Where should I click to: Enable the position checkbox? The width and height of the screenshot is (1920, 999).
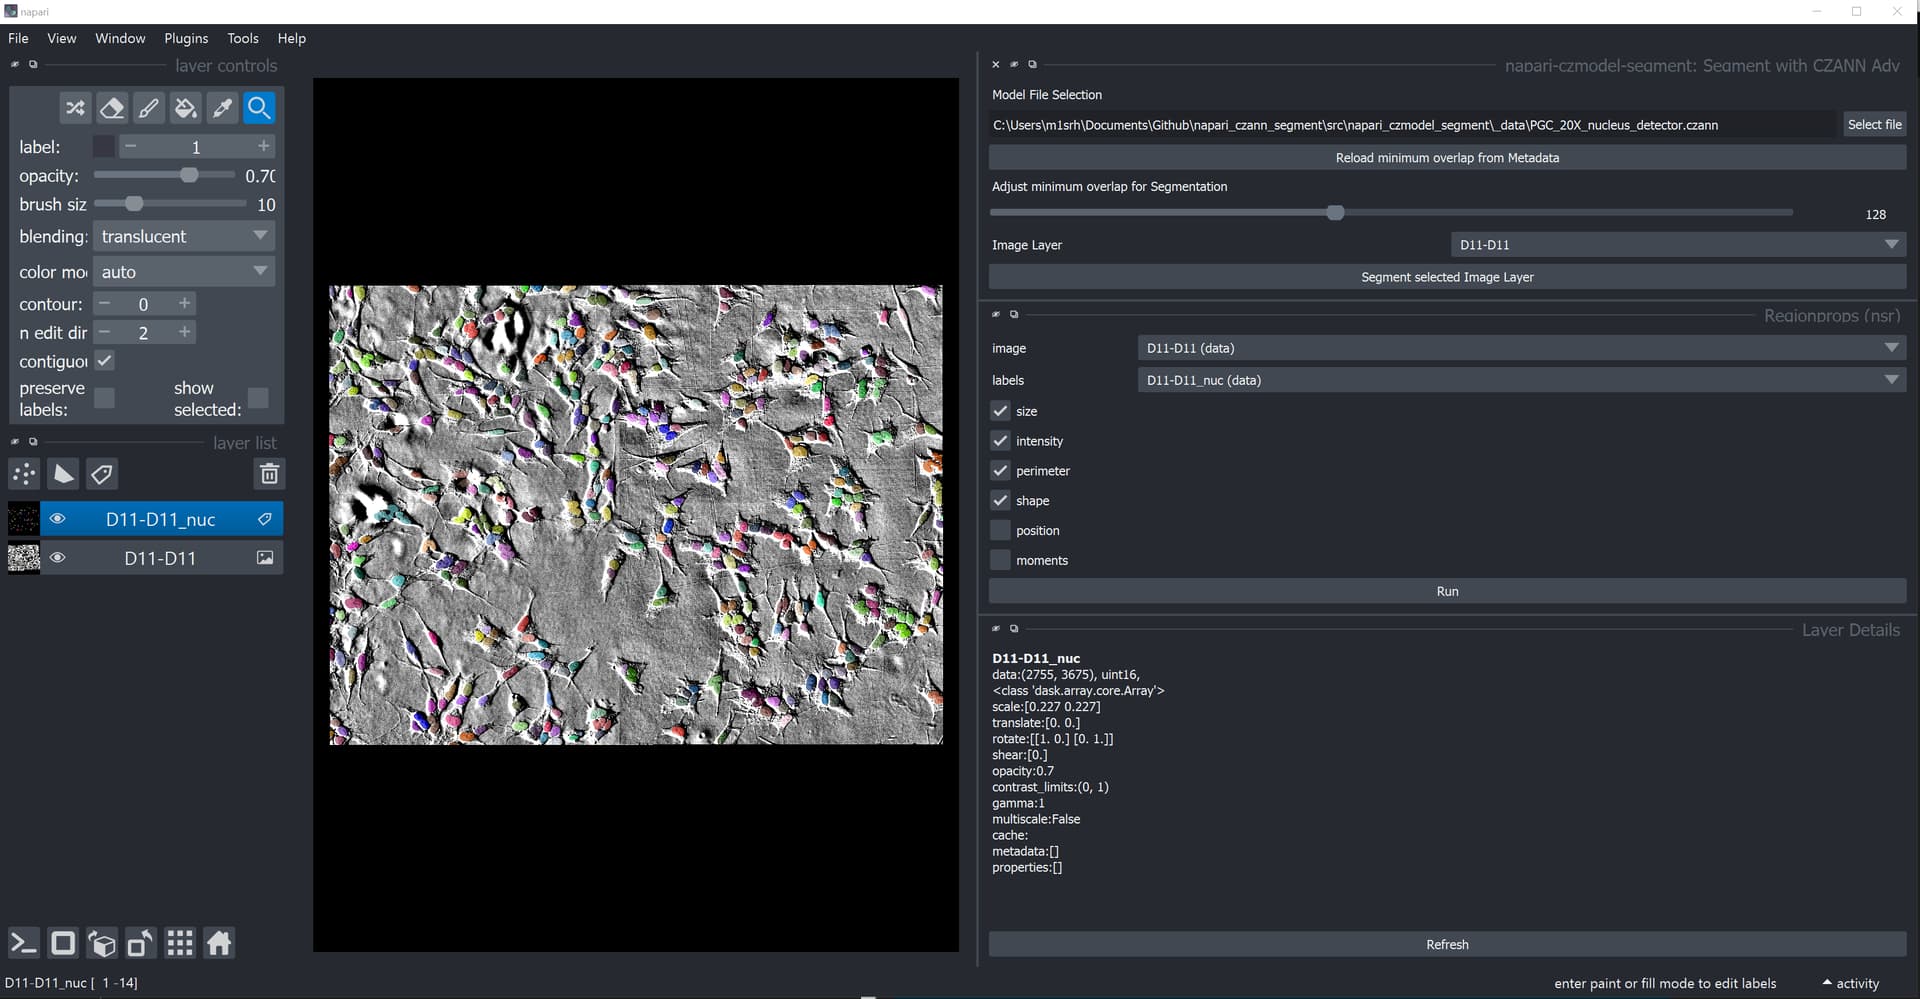point(1000,530)
